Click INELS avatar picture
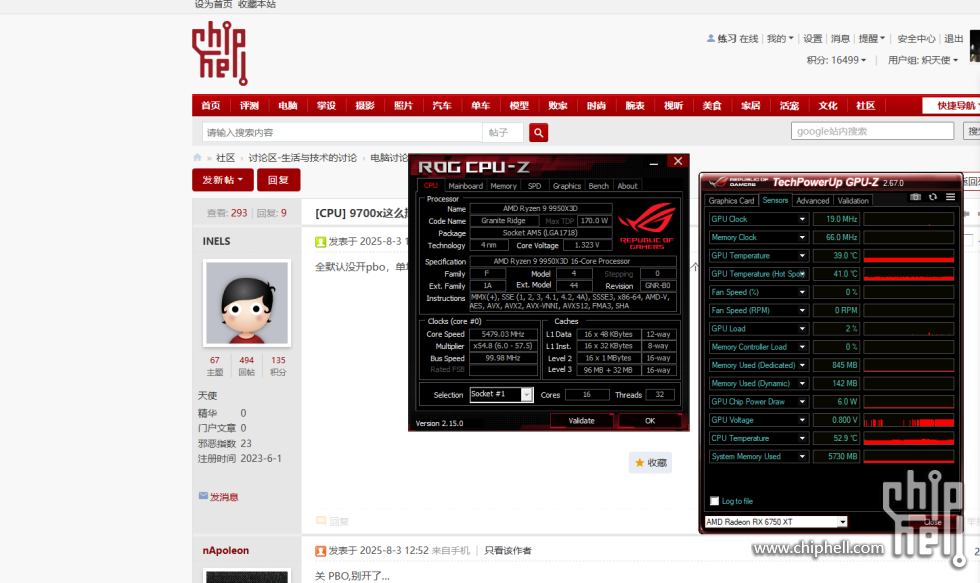Image resolution: width=980 pixels, height=583 pixels. coord(247,303)
